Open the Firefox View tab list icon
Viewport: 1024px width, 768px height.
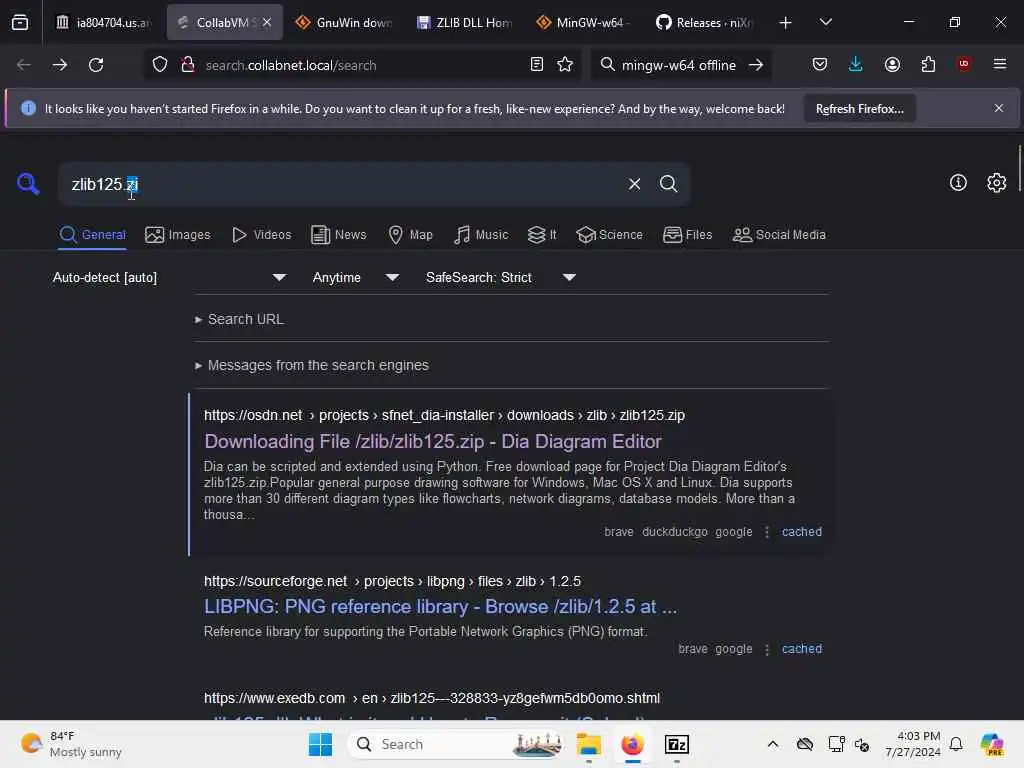[20, 22]
